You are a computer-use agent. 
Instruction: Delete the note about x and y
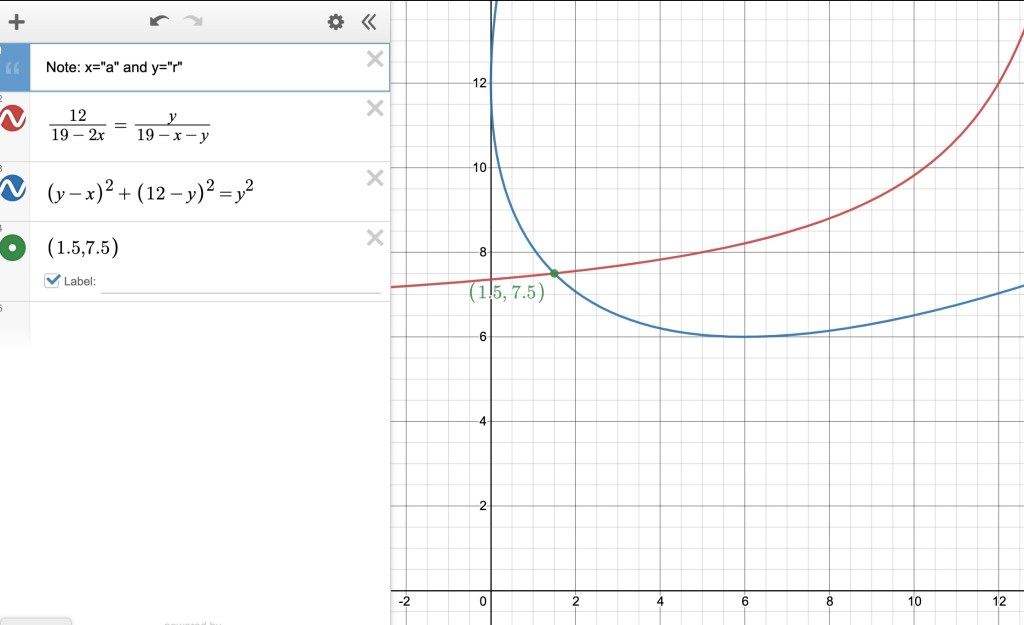click(x=375, y=59)
